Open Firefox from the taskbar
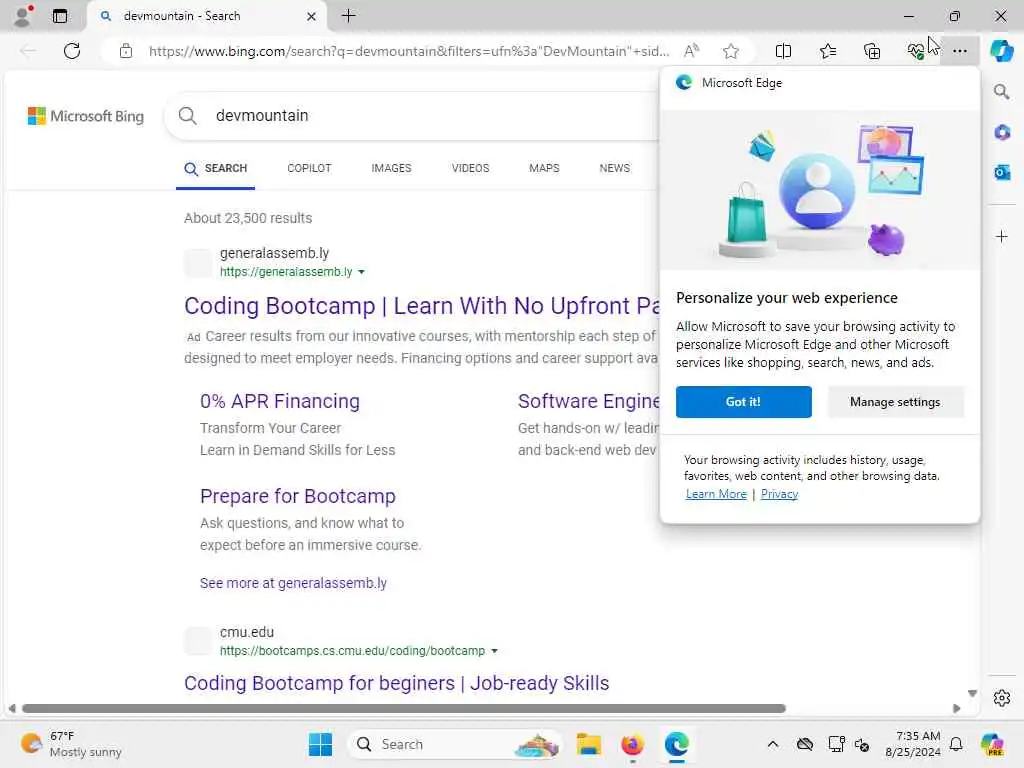 click(x=632, y=744)
